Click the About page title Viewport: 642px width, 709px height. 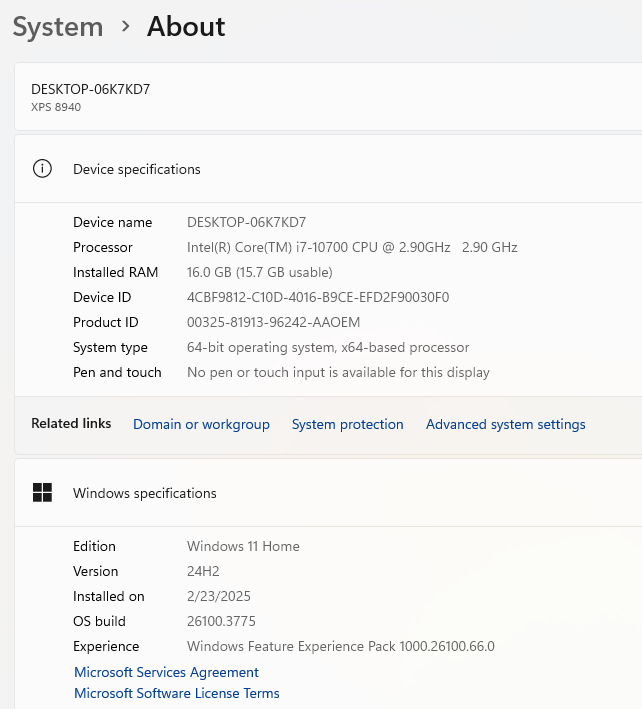(186, 27)
